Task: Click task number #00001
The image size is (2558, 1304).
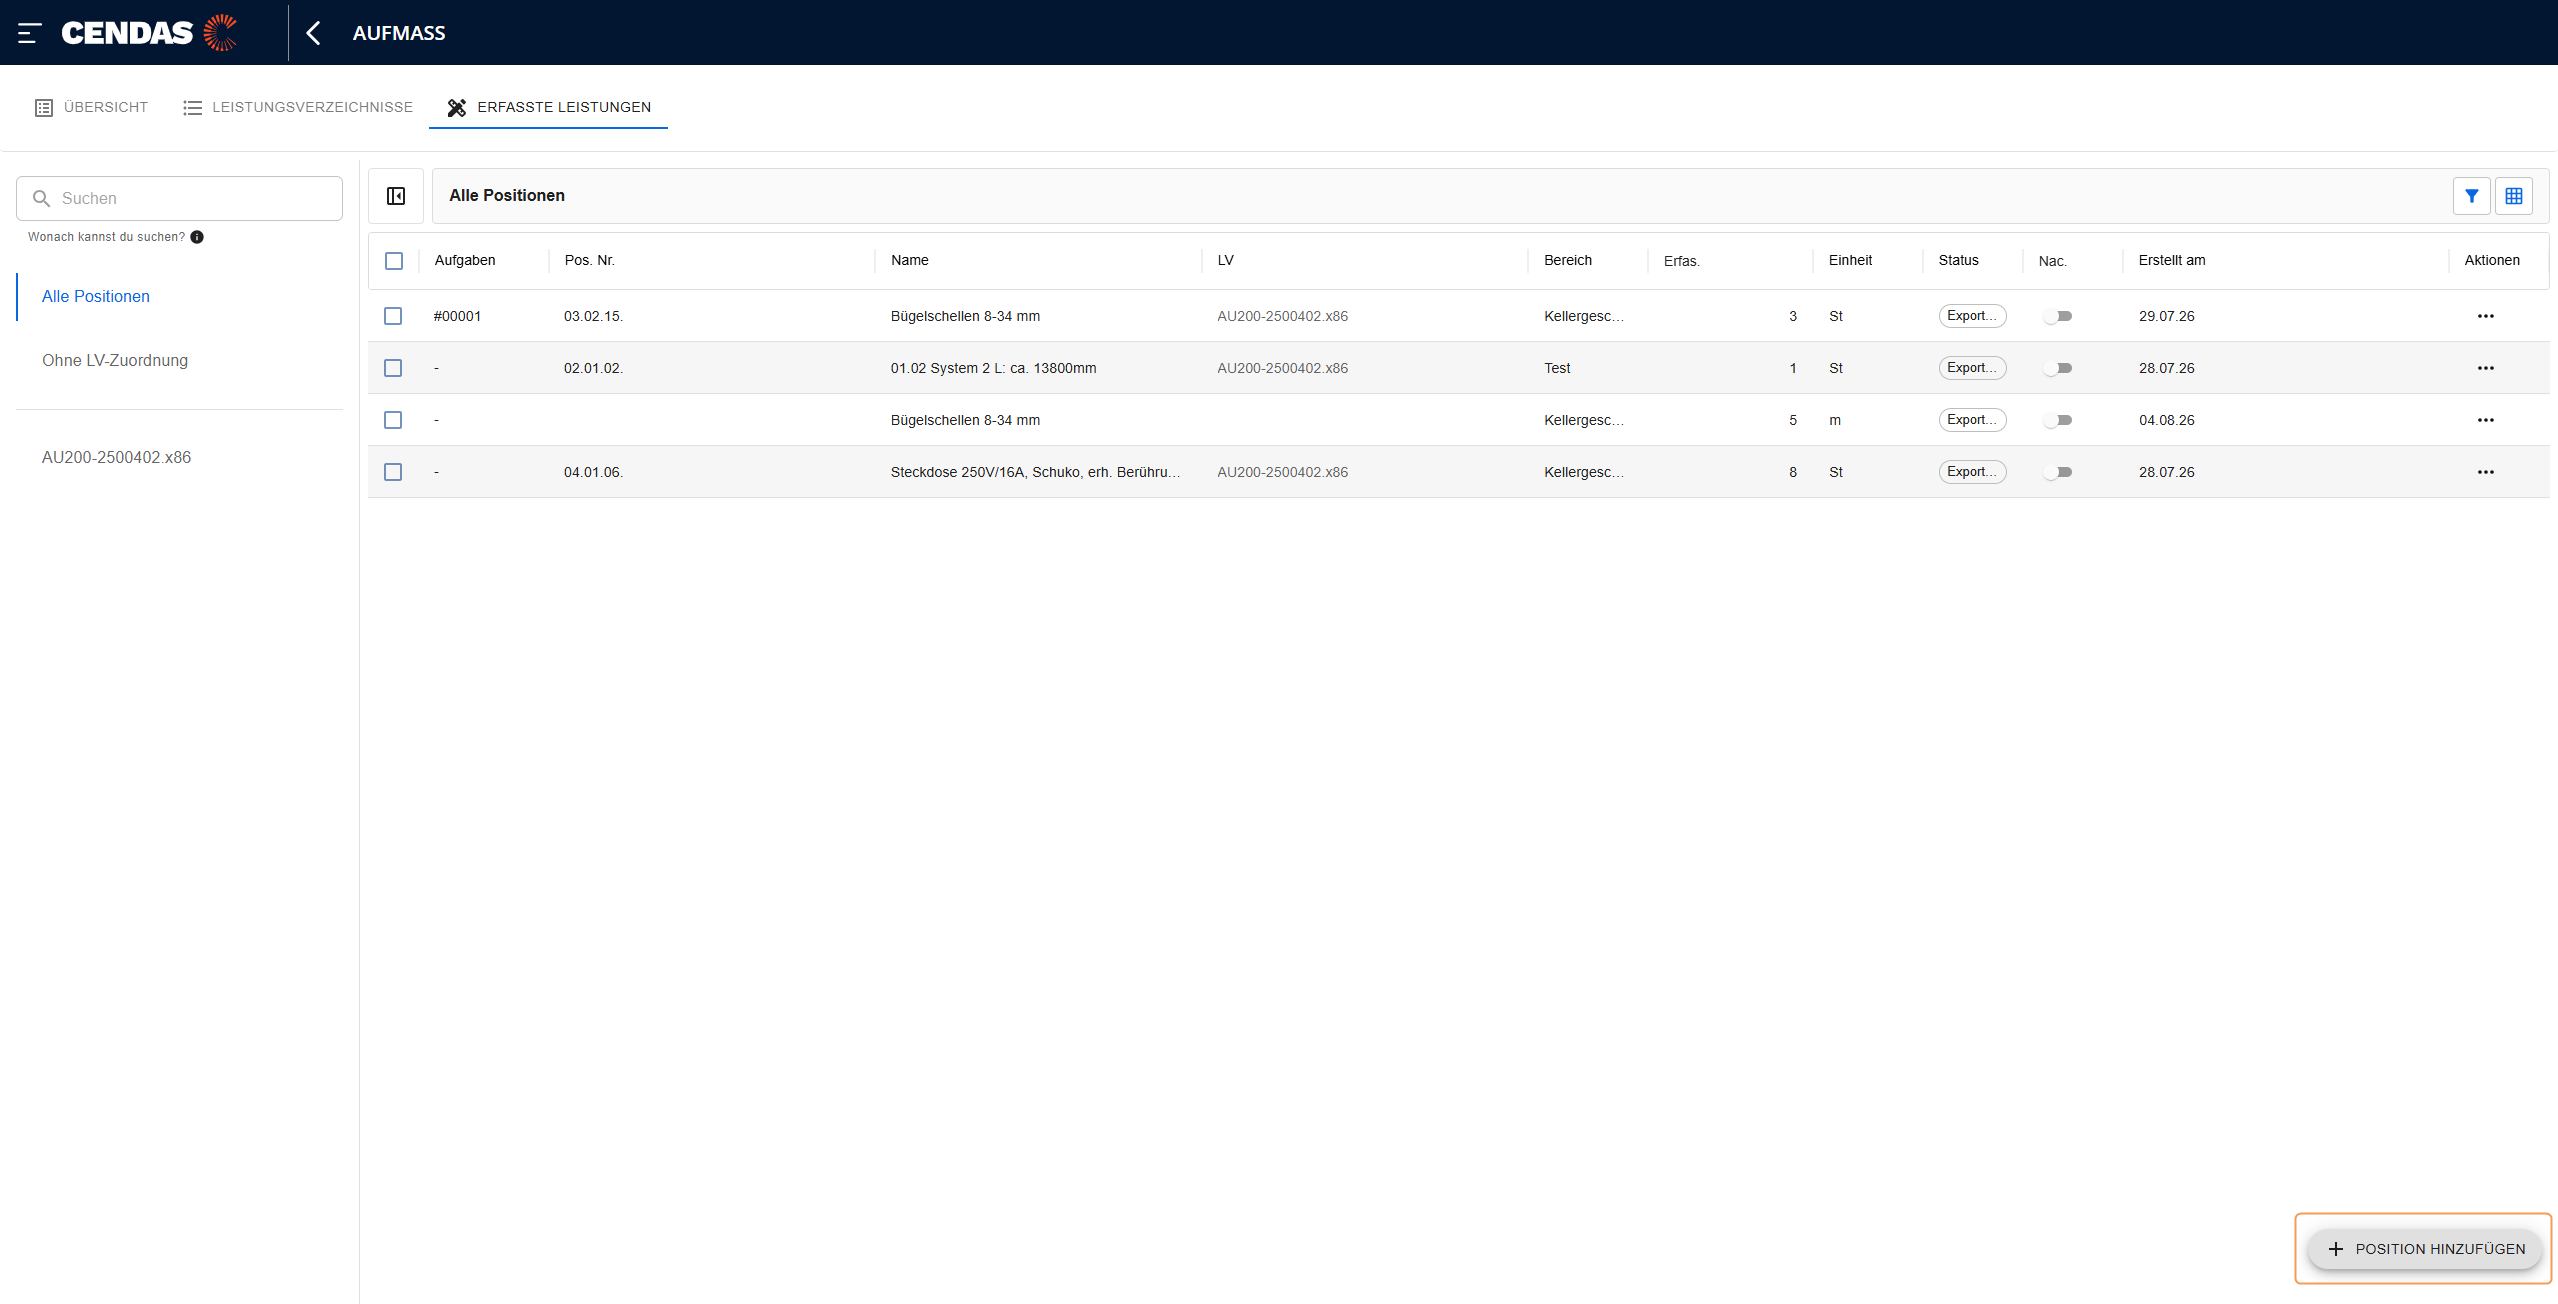Action: (x=458, y=316)
